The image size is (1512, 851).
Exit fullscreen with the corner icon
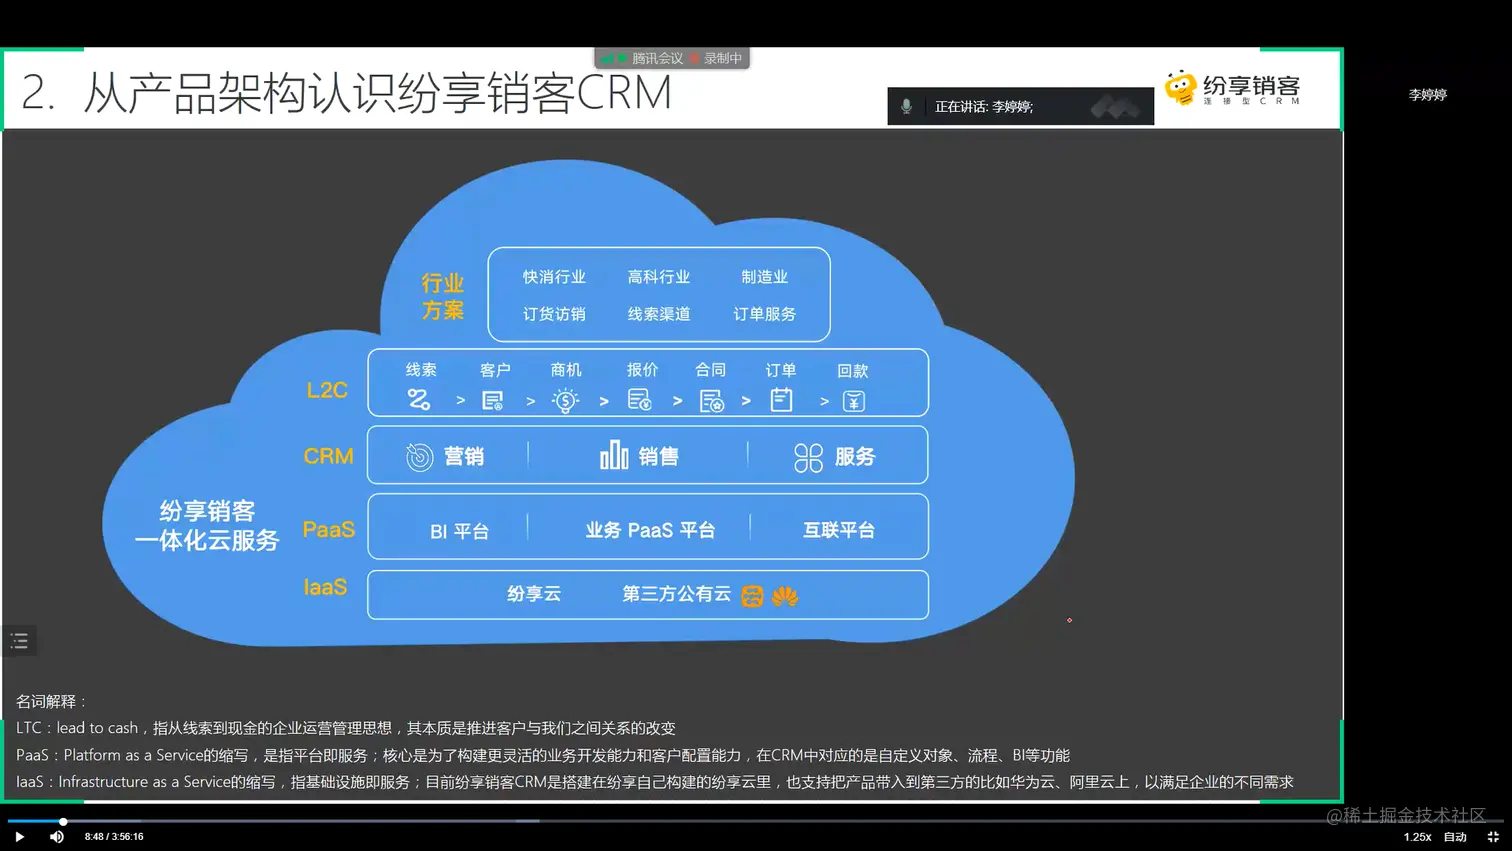point(1493,837)
